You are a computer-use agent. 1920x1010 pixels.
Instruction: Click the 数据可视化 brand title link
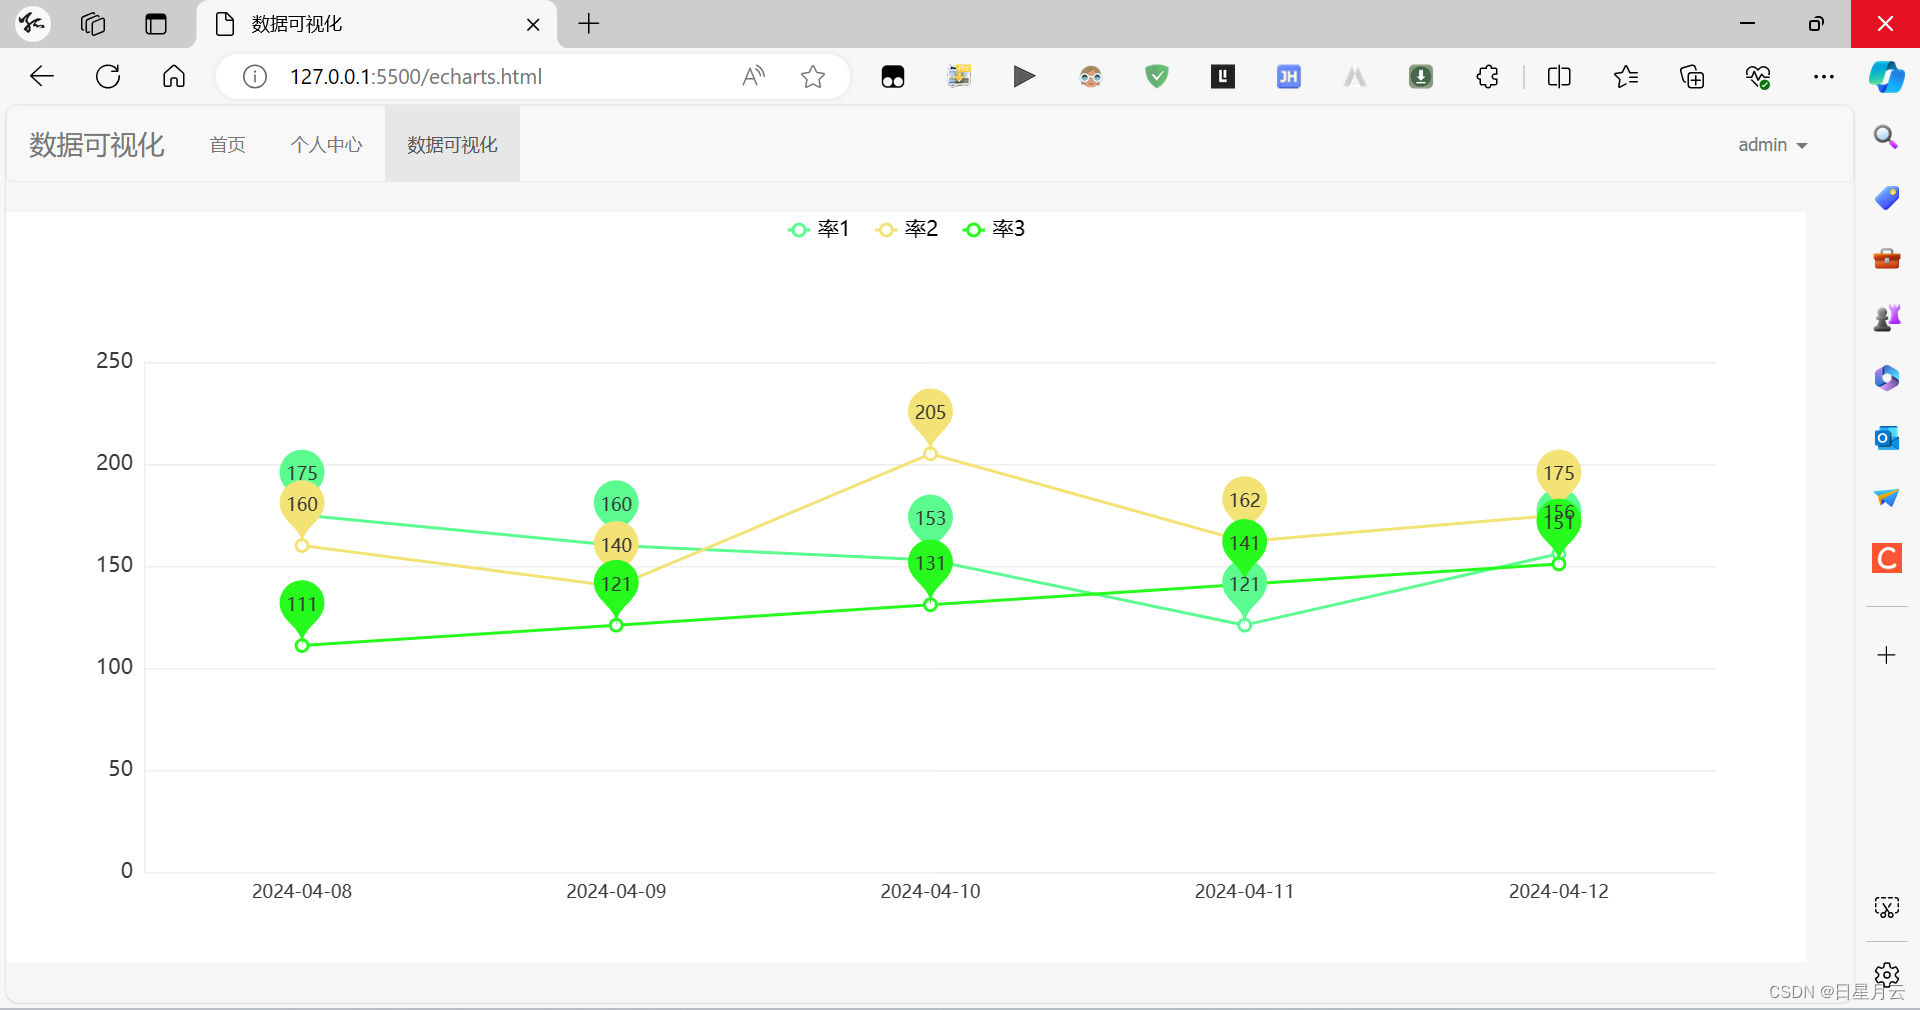pos(96,145)
